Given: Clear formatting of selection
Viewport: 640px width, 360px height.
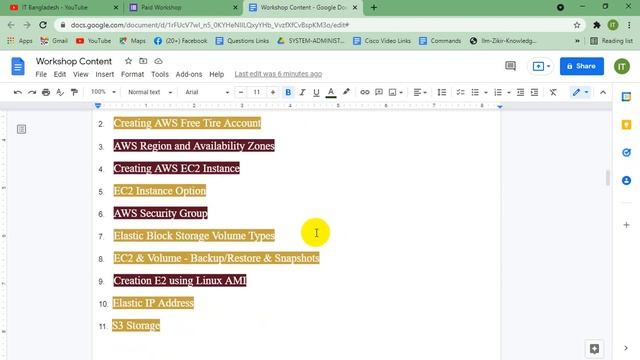Looking at the screenshot, I should (x=553, y=92).
